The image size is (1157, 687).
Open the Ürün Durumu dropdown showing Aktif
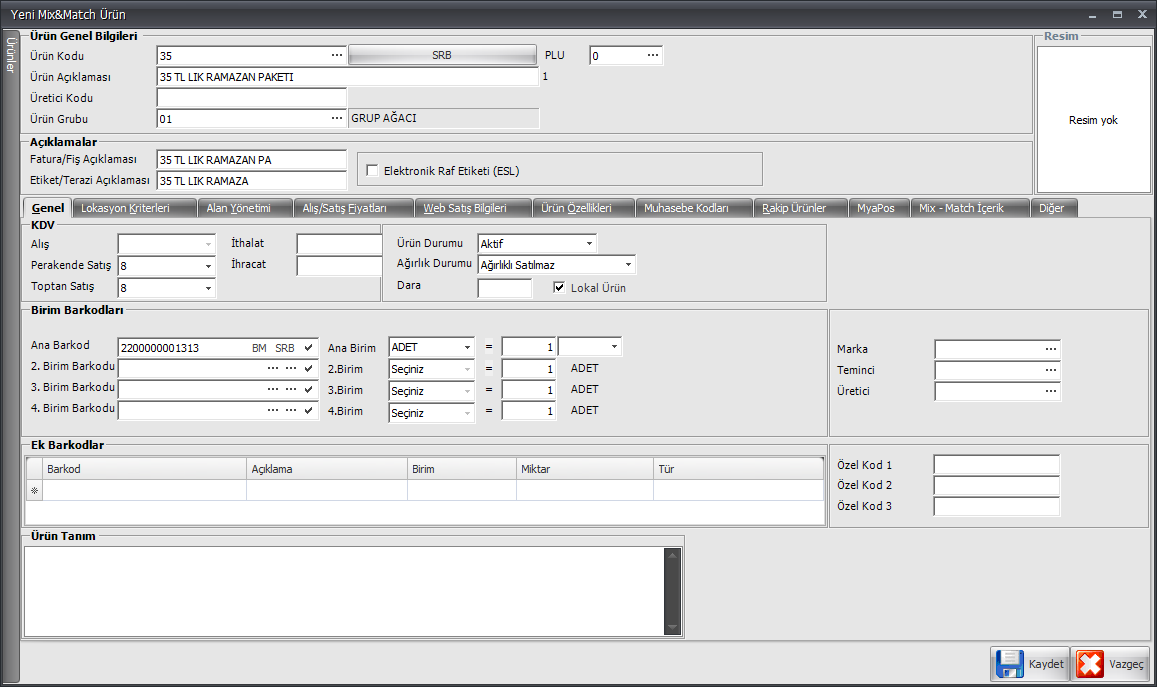pyautogui.click(x=590, y=244)
